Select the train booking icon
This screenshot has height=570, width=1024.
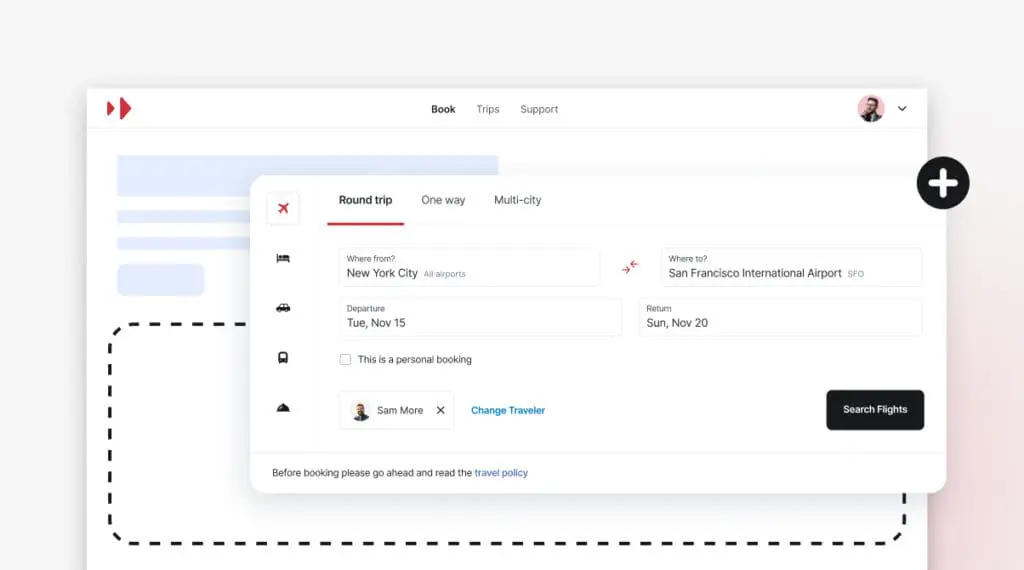pyautogui.click(x=283, y=357)
